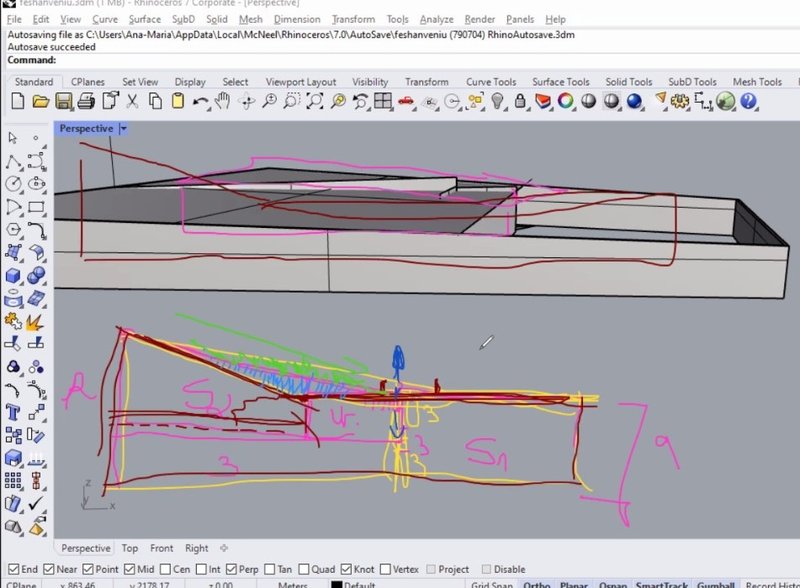Enable the Cen object snap checkbox

pyautogui.click(x=165, y=570)
